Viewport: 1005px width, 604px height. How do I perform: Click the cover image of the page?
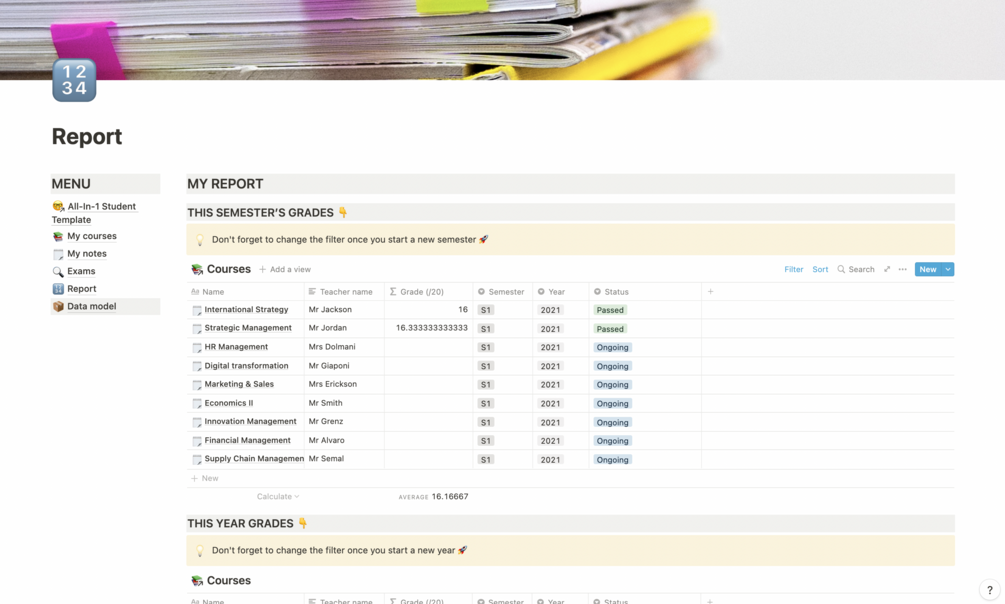click(x=502, y=40)
